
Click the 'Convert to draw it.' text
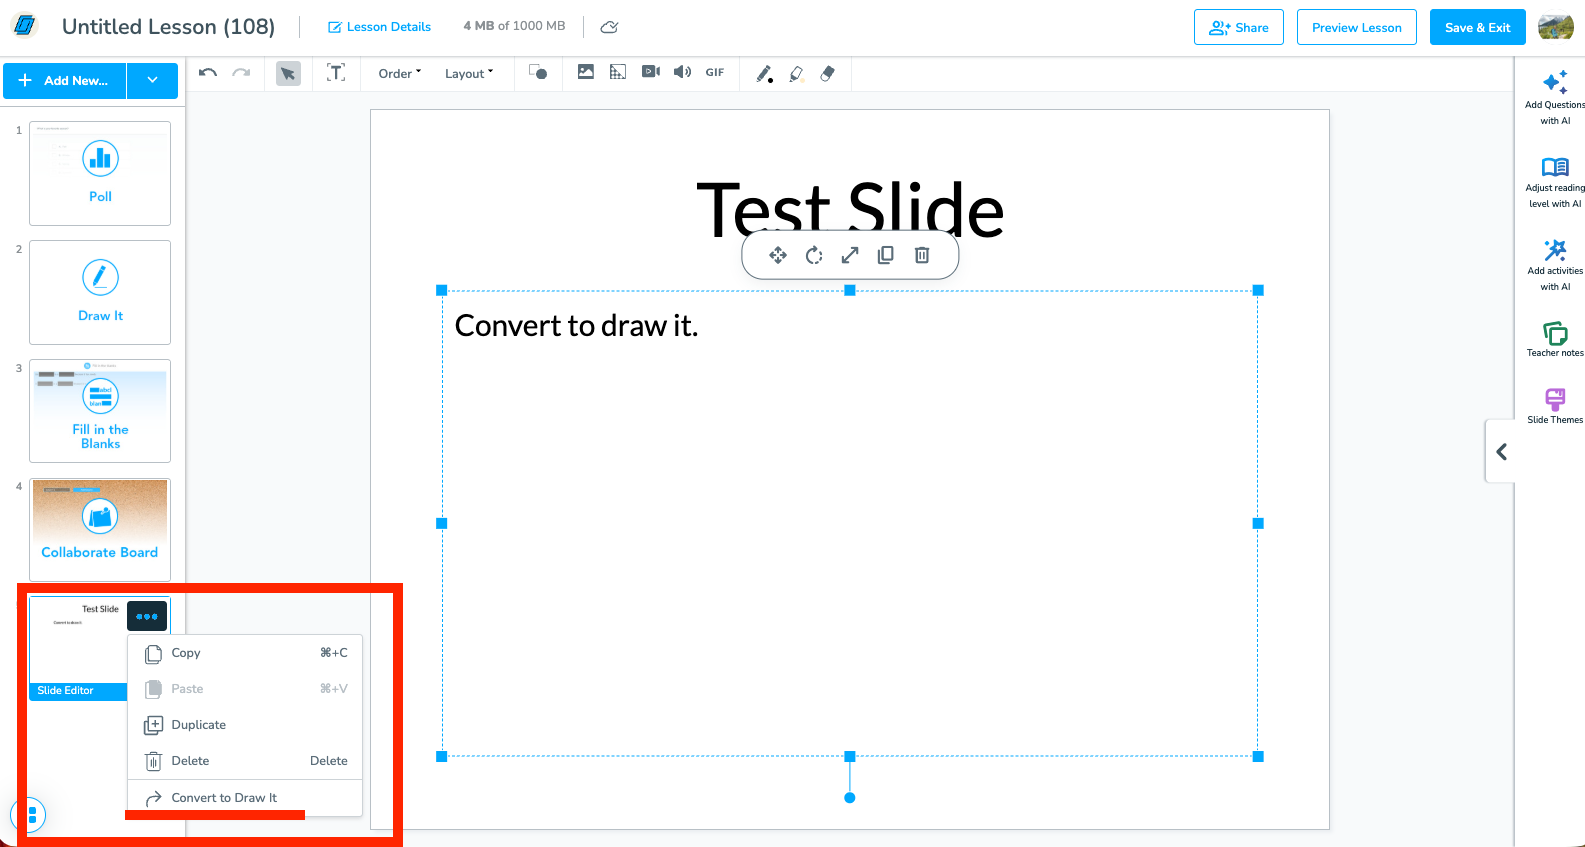click(576, 326)
